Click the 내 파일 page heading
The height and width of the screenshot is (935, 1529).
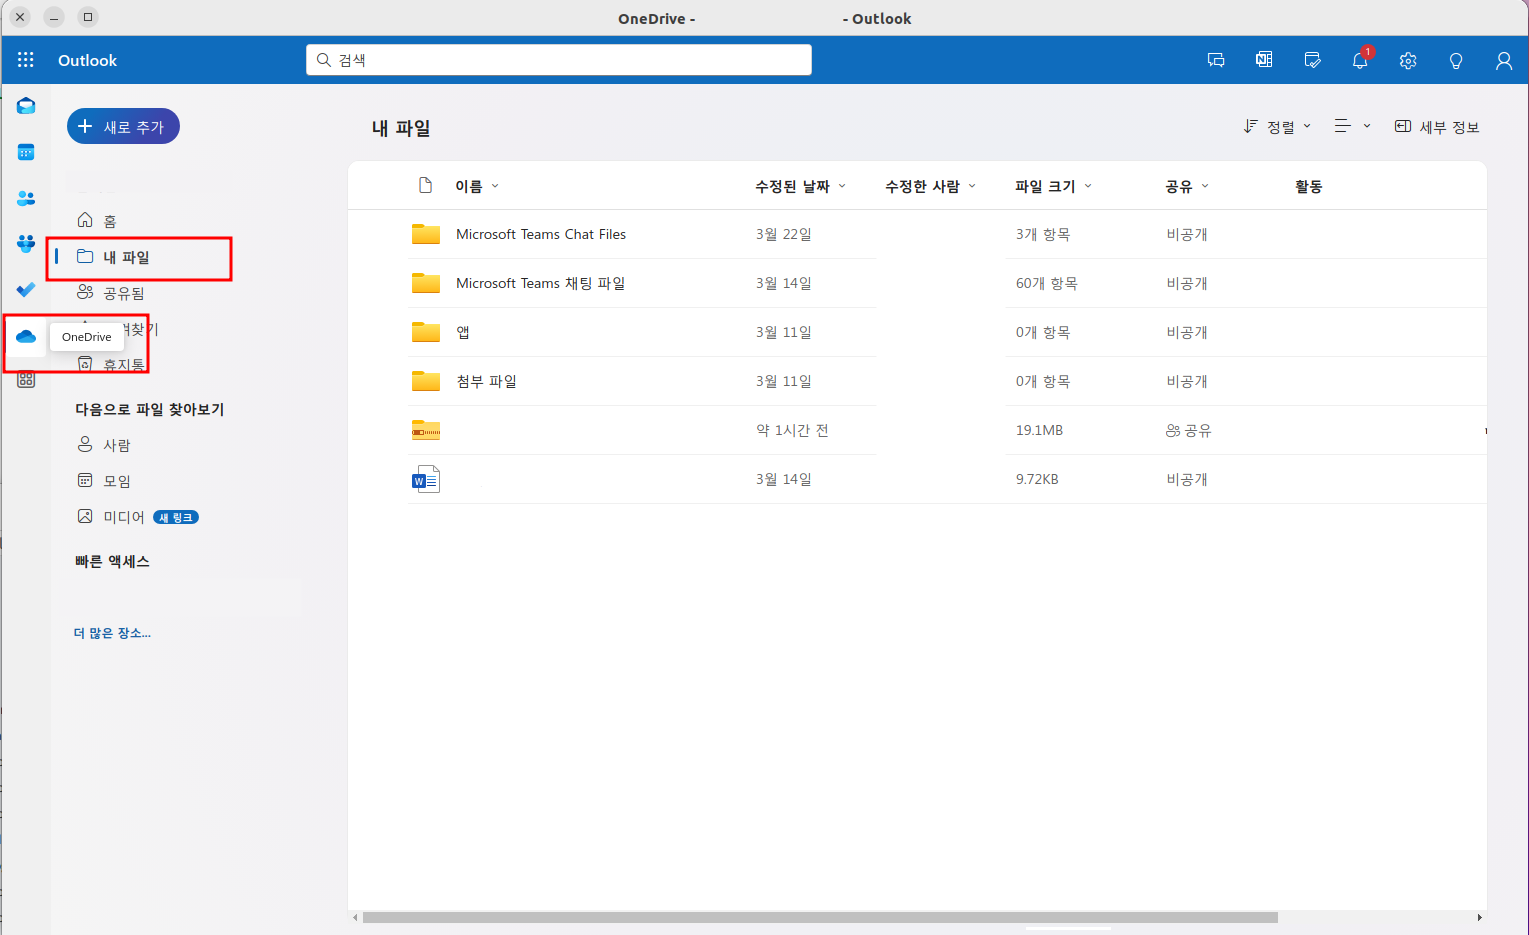pyautogui.click(x=401, y=128)
